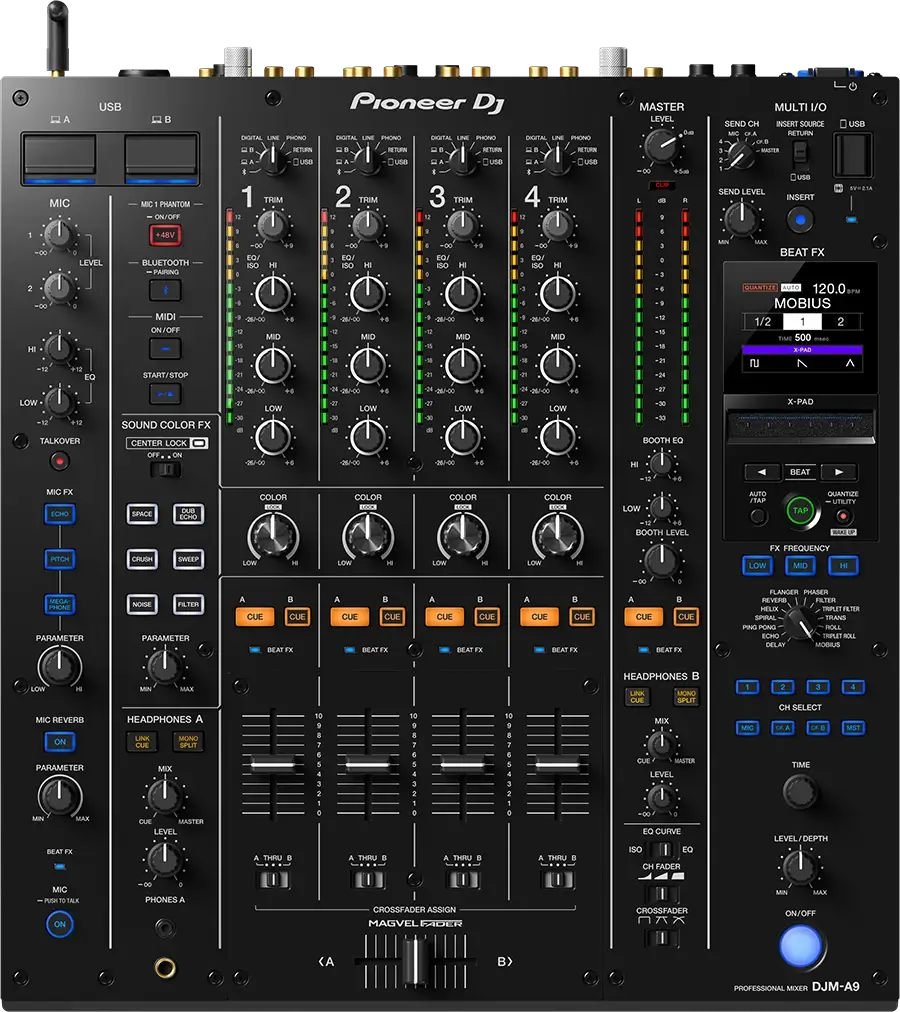Screen dimensions: 900x1012
Task: Click the channel 2 volume fader
Action: 368,765
